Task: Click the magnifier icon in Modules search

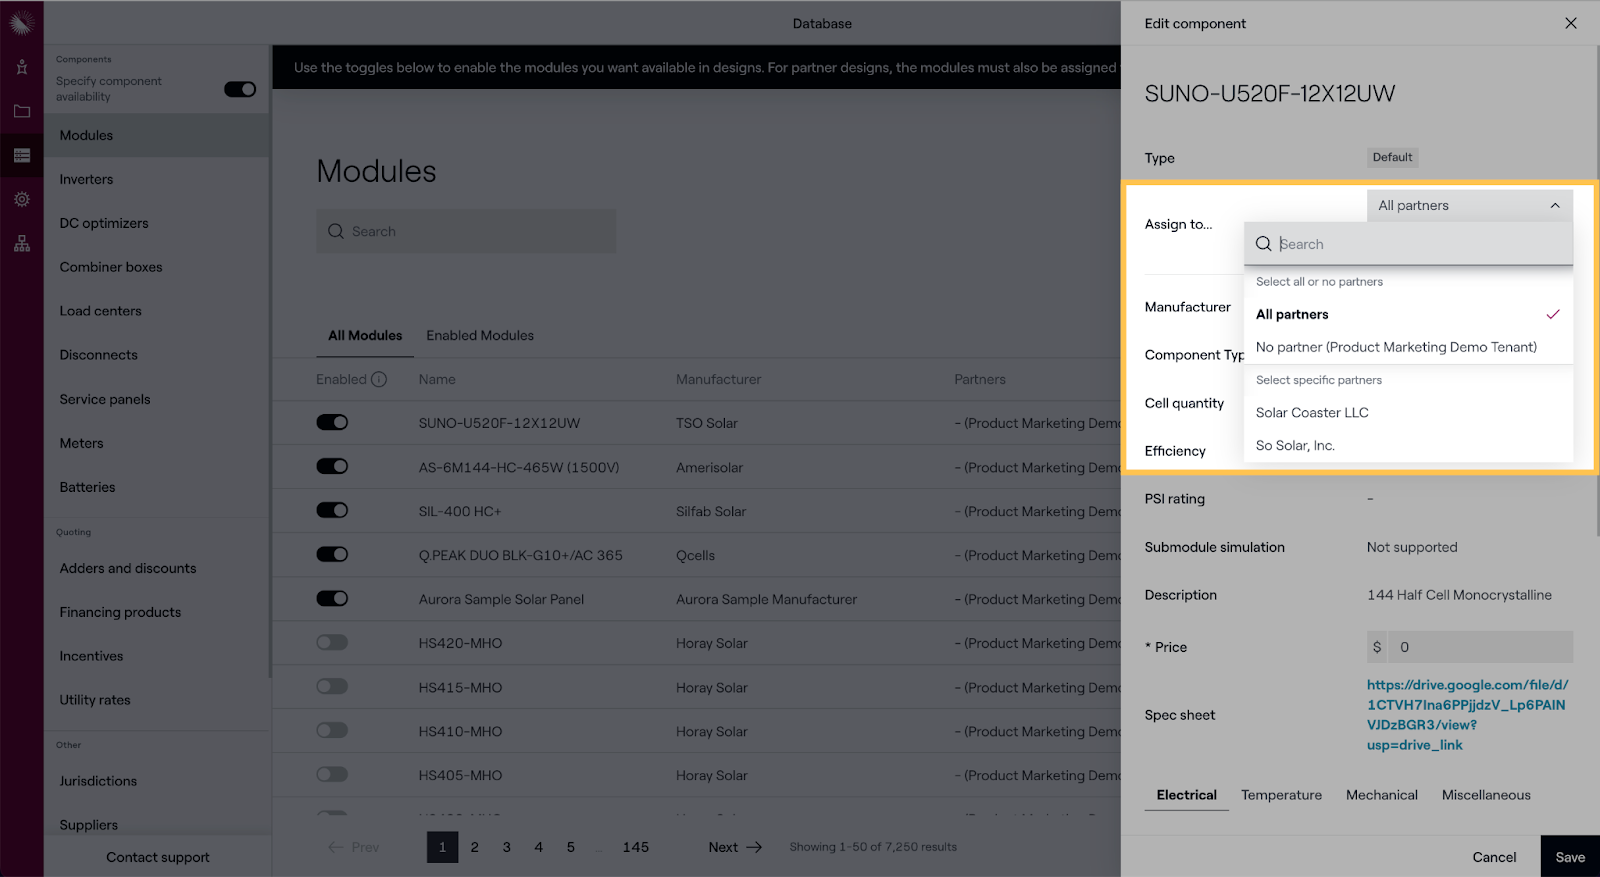Action: [336, 231]
